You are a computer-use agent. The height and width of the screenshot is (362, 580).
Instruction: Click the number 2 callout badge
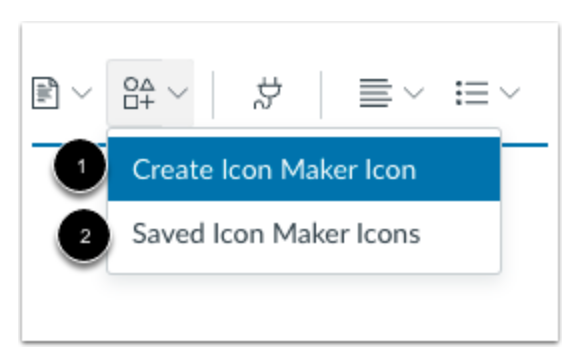[84, 236]
